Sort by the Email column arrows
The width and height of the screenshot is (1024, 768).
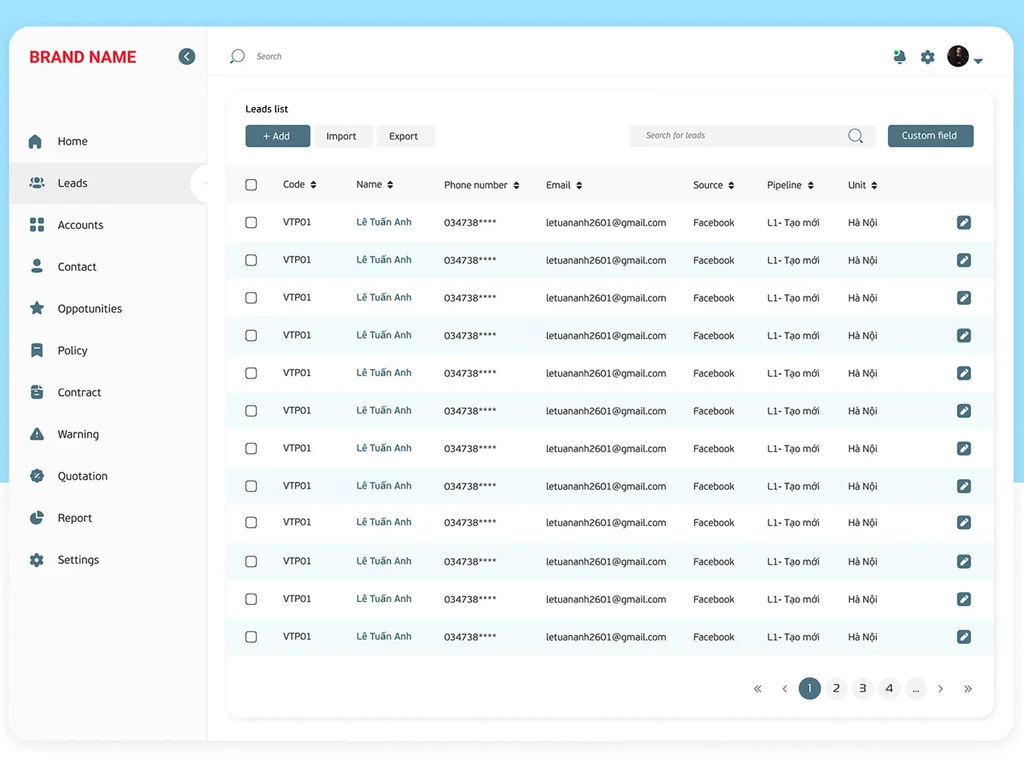pos(579,185)
